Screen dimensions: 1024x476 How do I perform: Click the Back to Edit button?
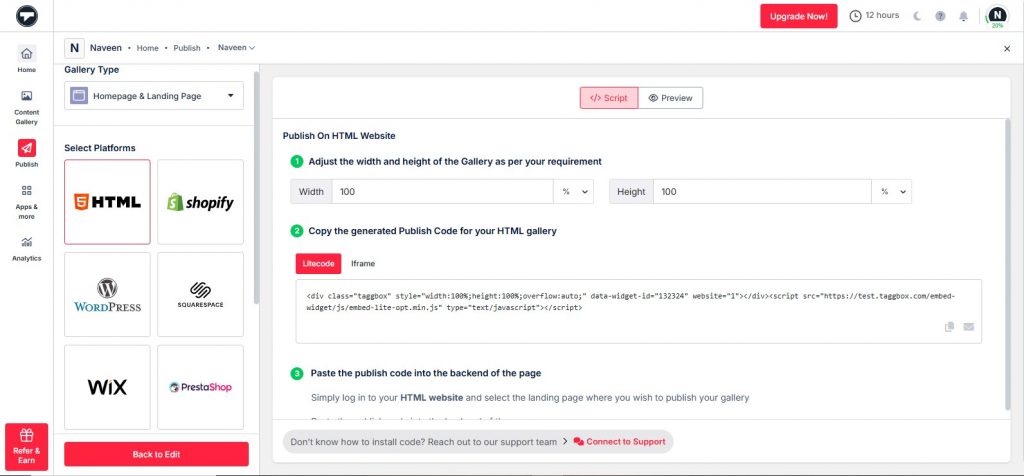[156, 454]
